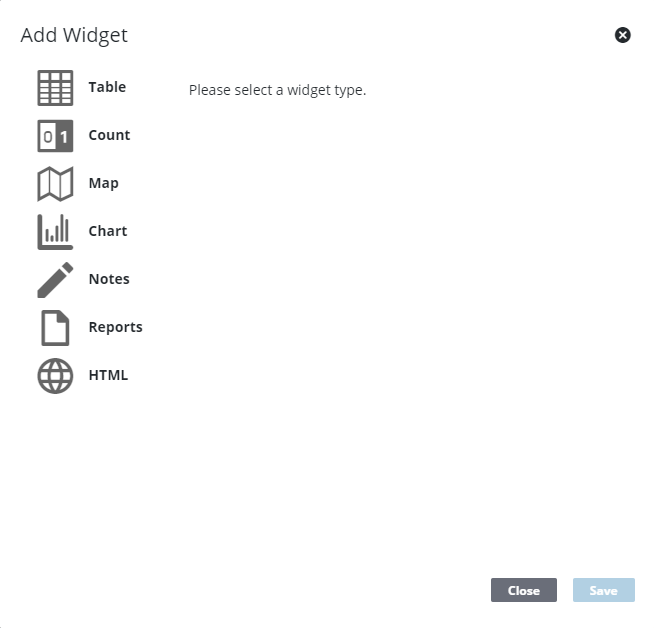Viewport: 654px width, 628px height.
Task: Pick the bar Chart widget icon
Action: click(x=55, y=232)
